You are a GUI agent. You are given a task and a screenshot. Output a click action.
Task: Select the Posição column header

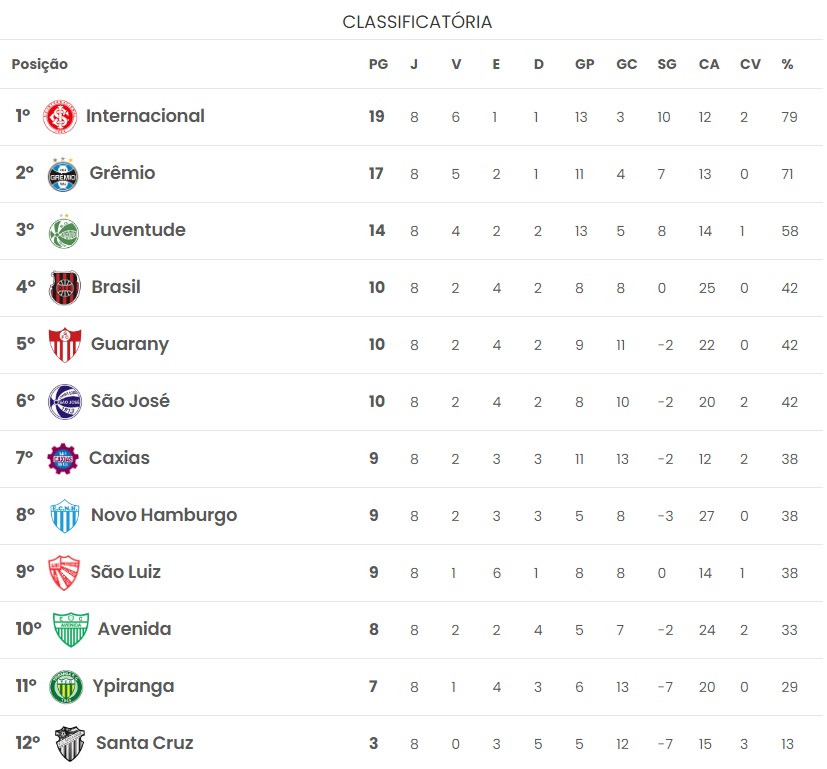point(40,64)
